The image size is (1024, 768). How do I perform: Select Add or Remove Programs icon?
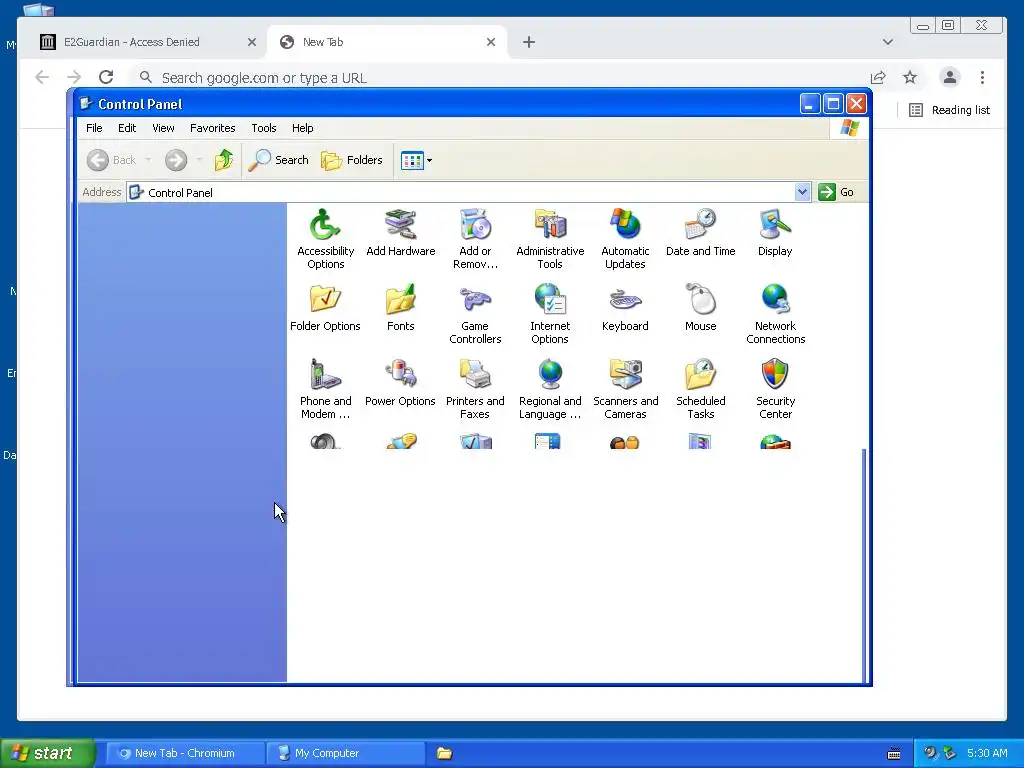475,238
